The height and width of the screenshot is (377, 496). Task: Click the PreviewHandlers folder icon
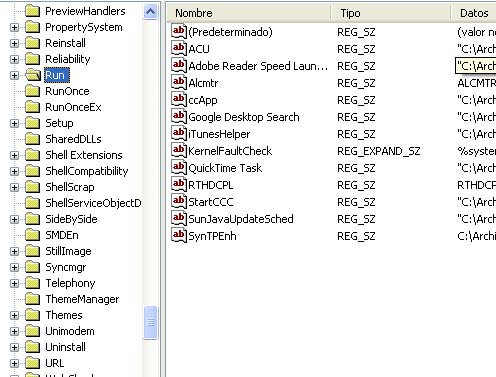(x=33, y=11)
